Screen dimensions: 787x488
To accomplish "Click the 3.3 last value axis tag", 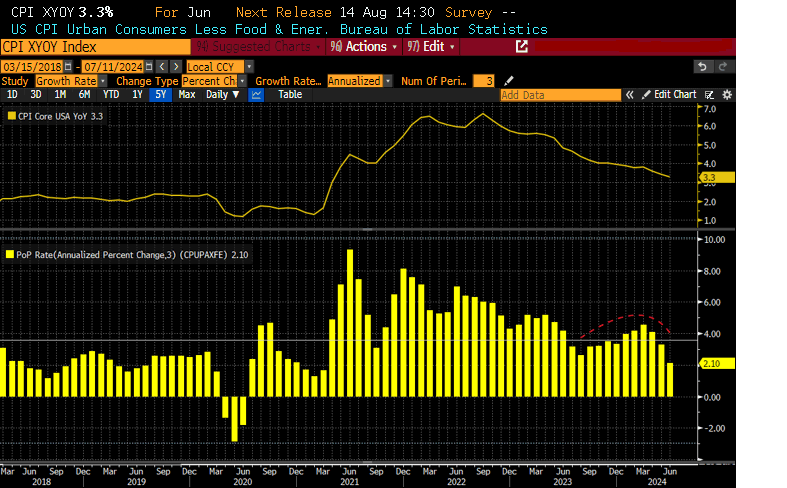I will tap(717, 178).
